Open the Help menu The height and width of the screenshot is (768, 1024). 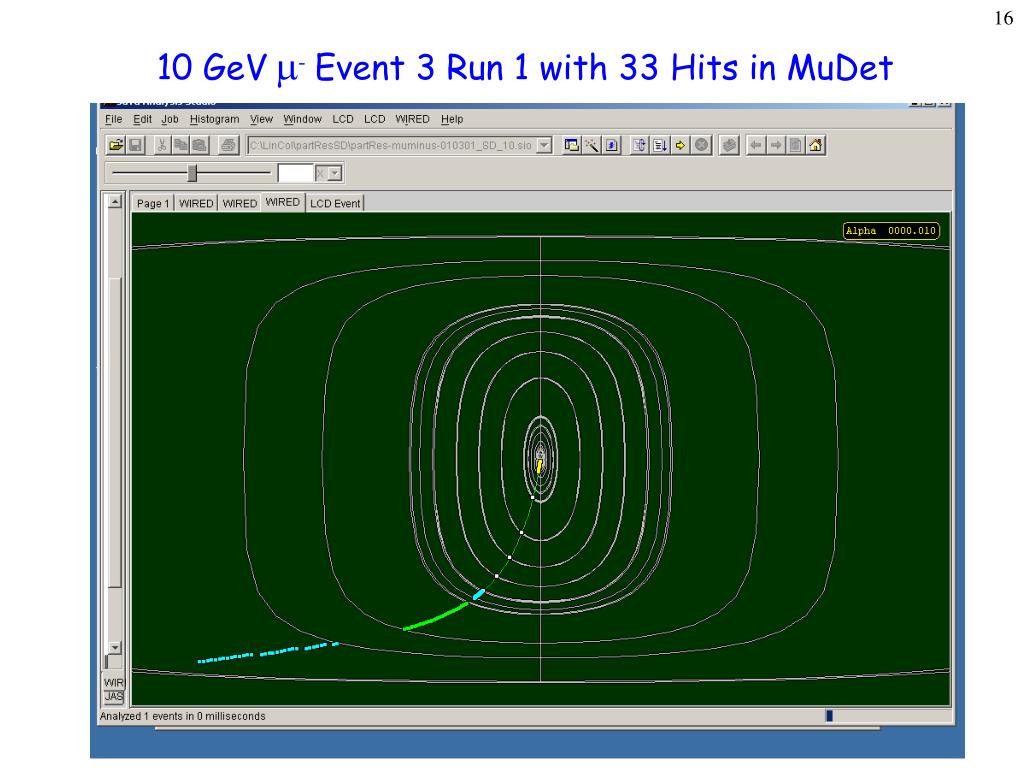pyautogui.click(x=452, y=119)
